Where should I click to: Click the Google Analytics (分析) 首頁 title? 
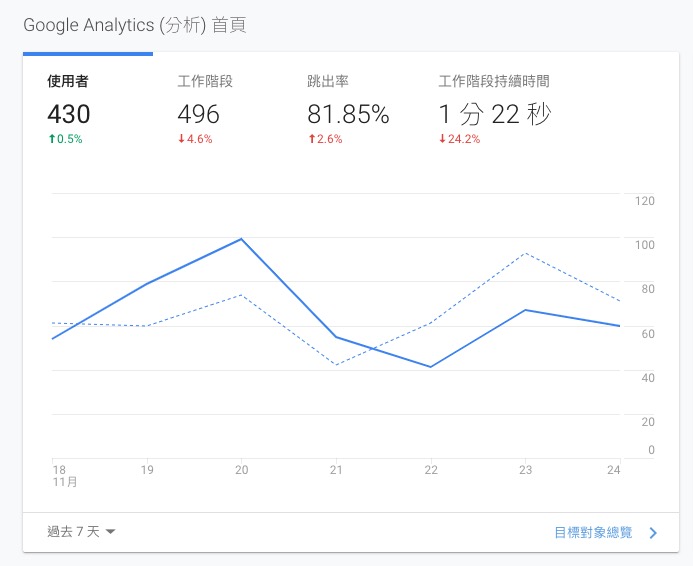135,25
